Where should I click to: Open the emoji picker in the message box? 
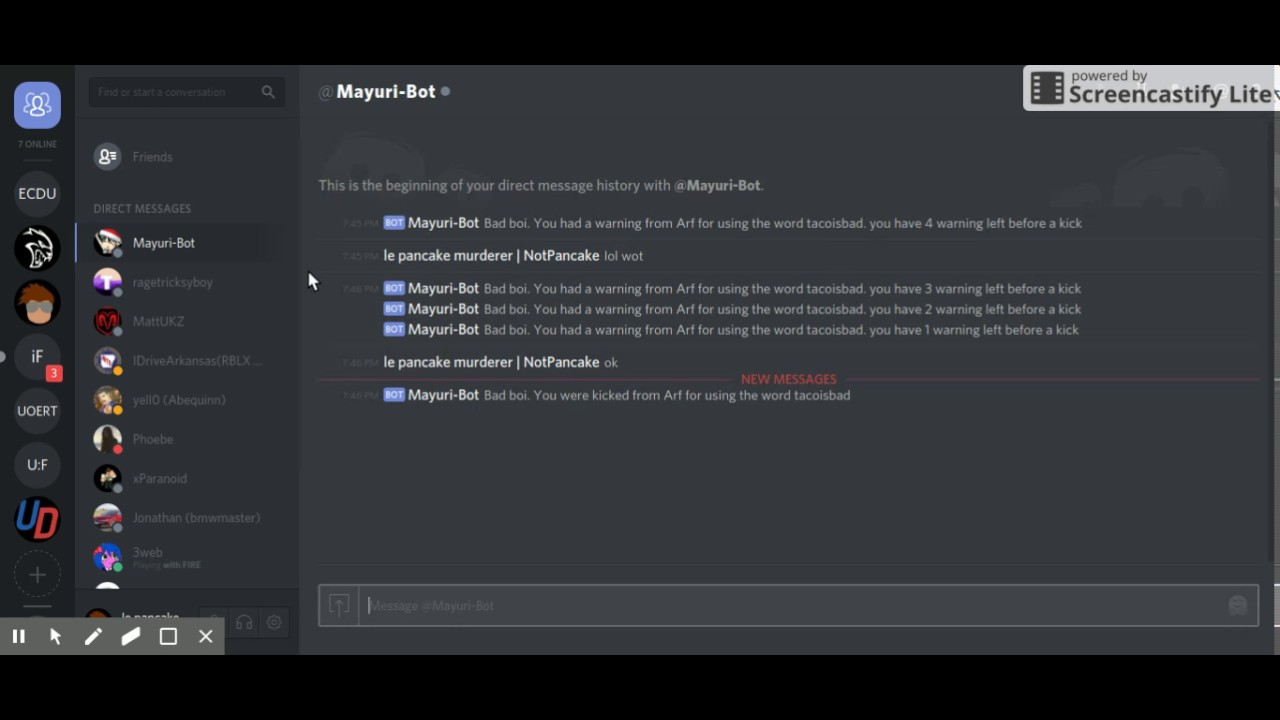pos(1238,605)
